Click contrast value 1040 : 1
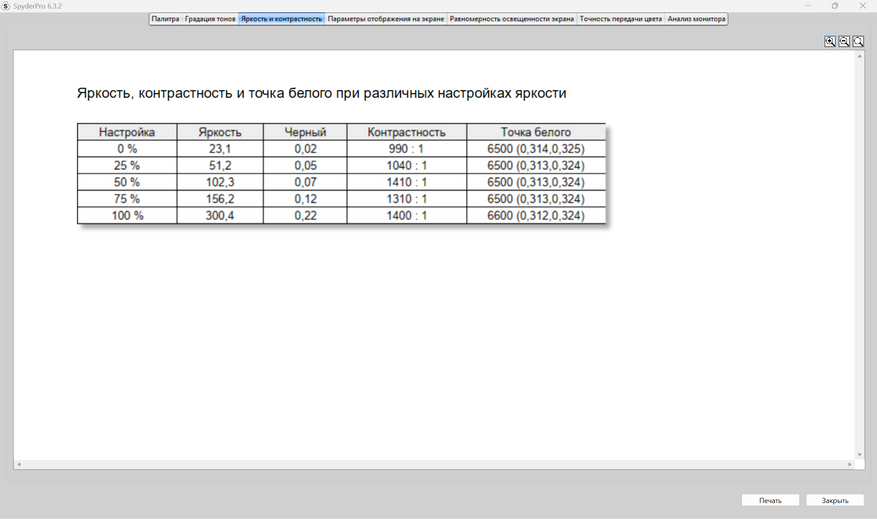877x519 pixels. click(x=407, y=166)
